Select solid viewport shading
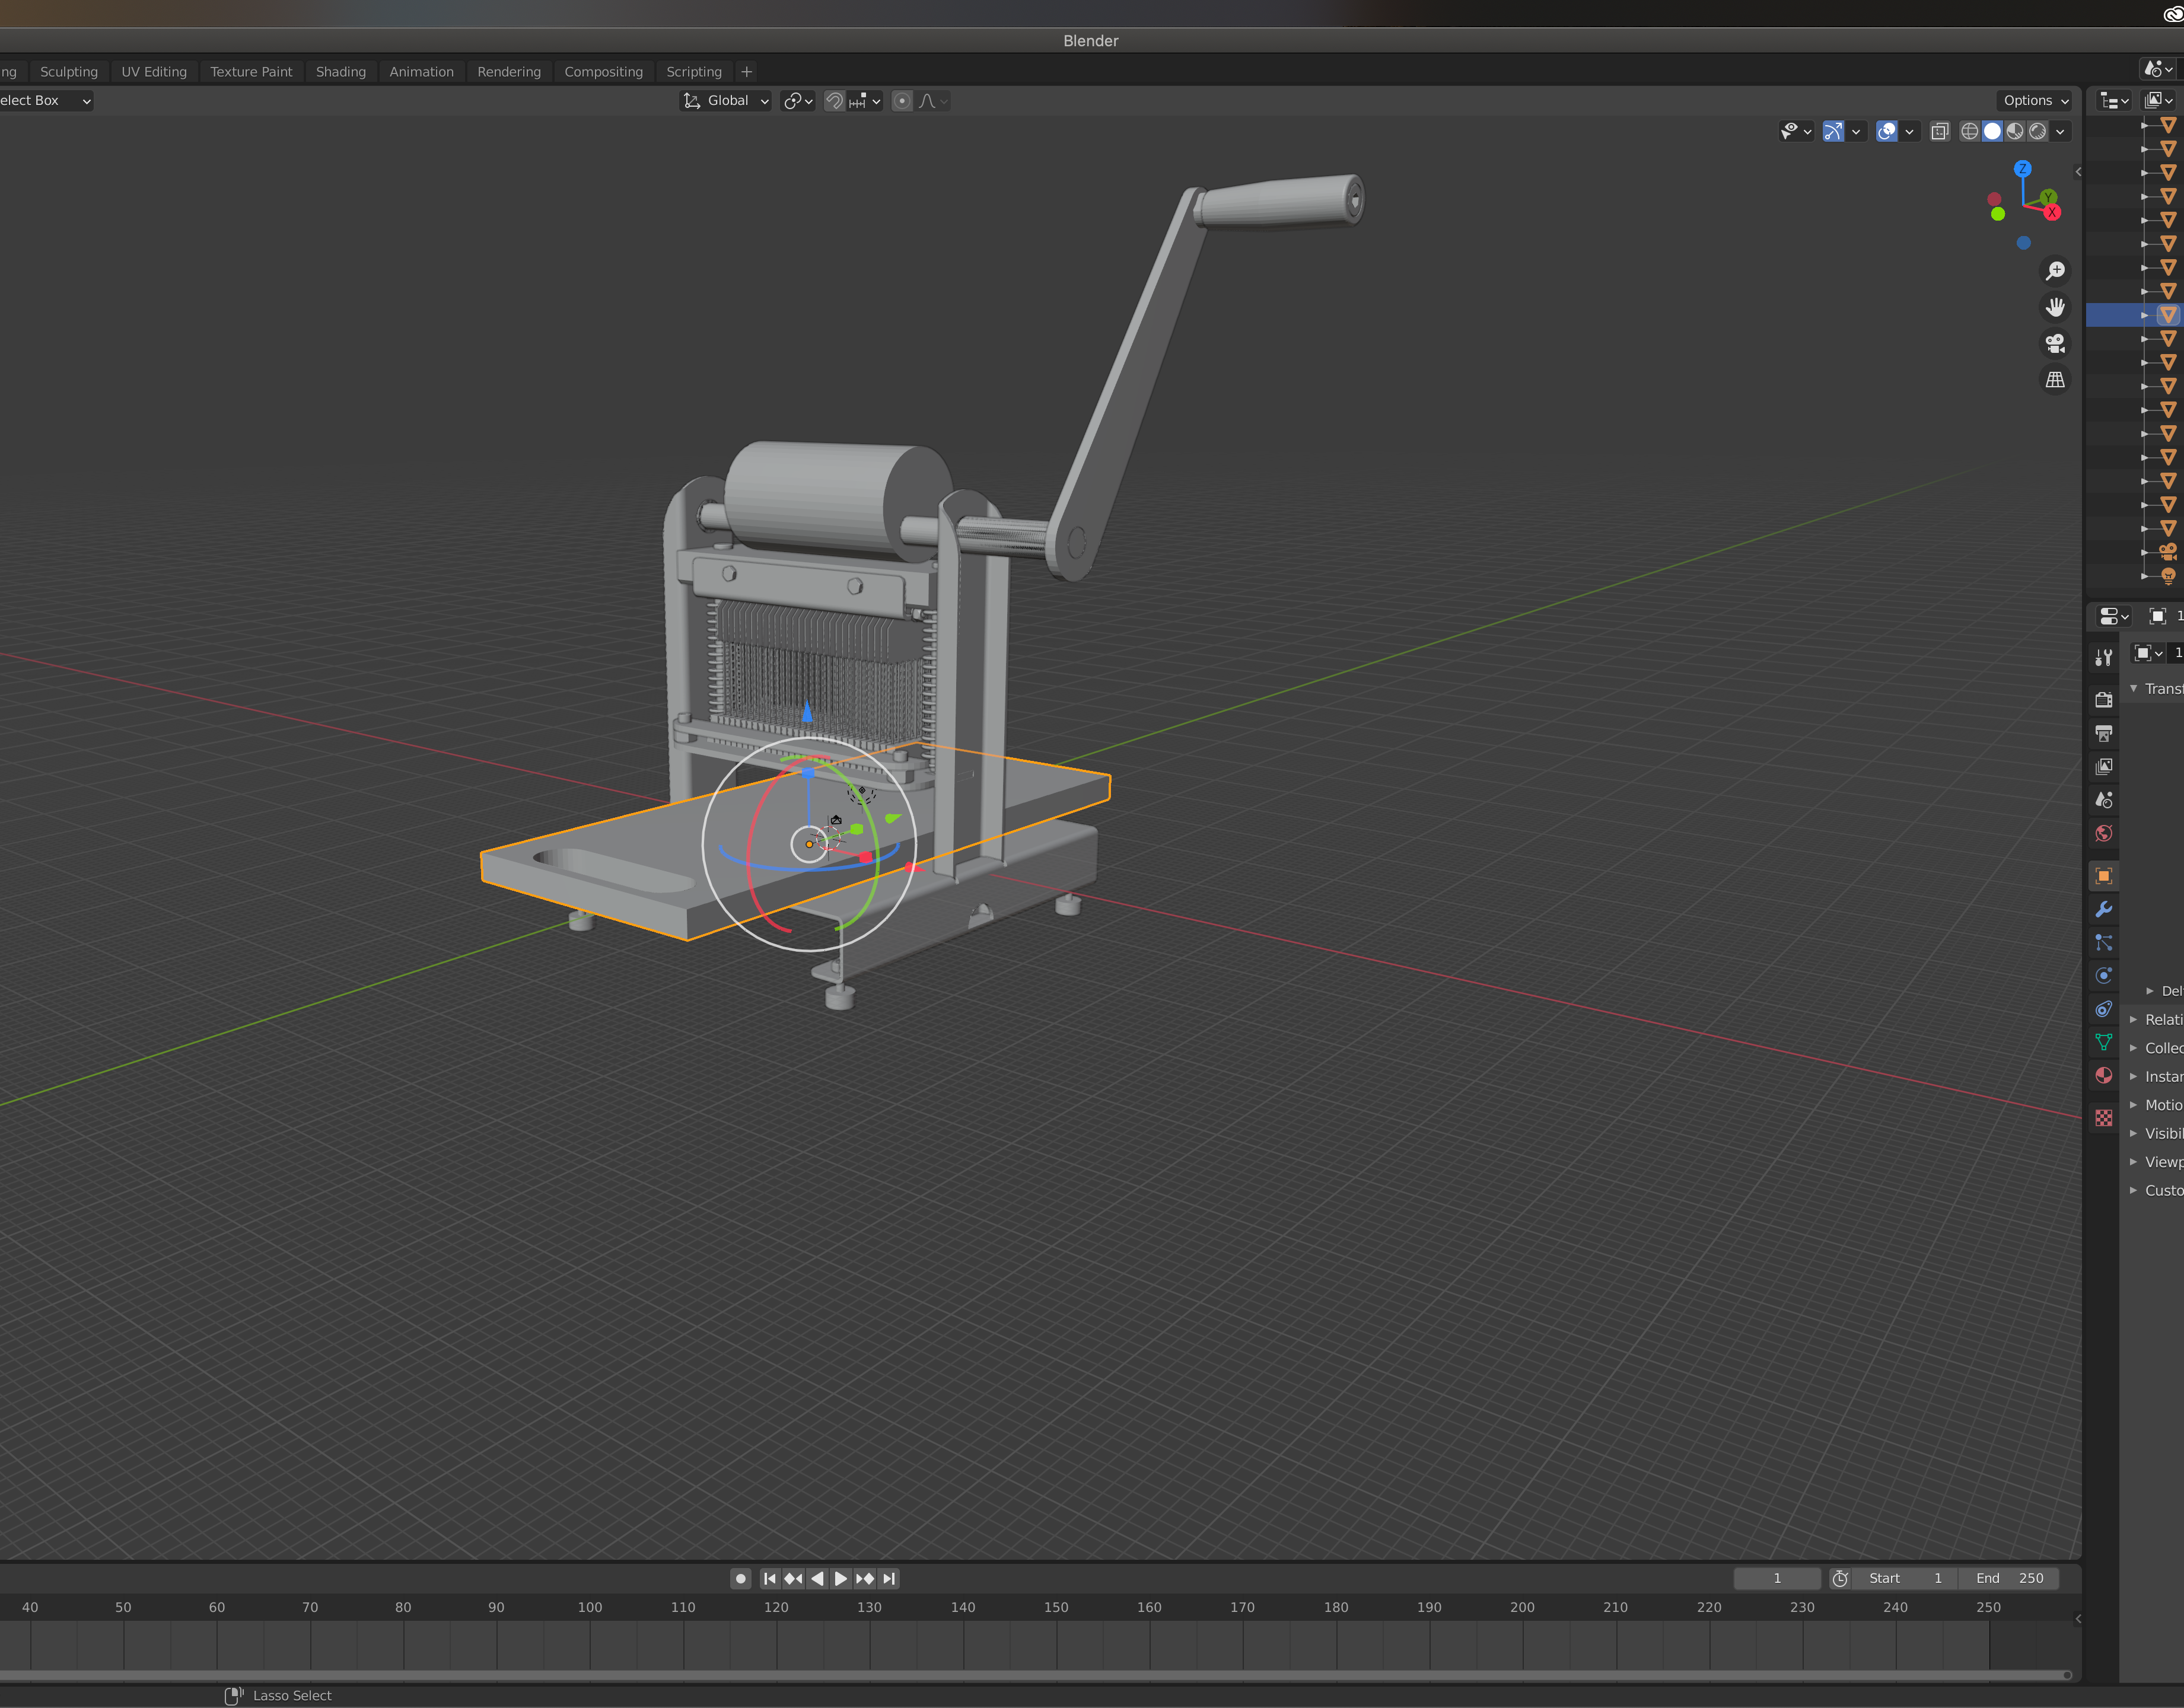The image size is (2184, 1708). (x=1992, y=131)
